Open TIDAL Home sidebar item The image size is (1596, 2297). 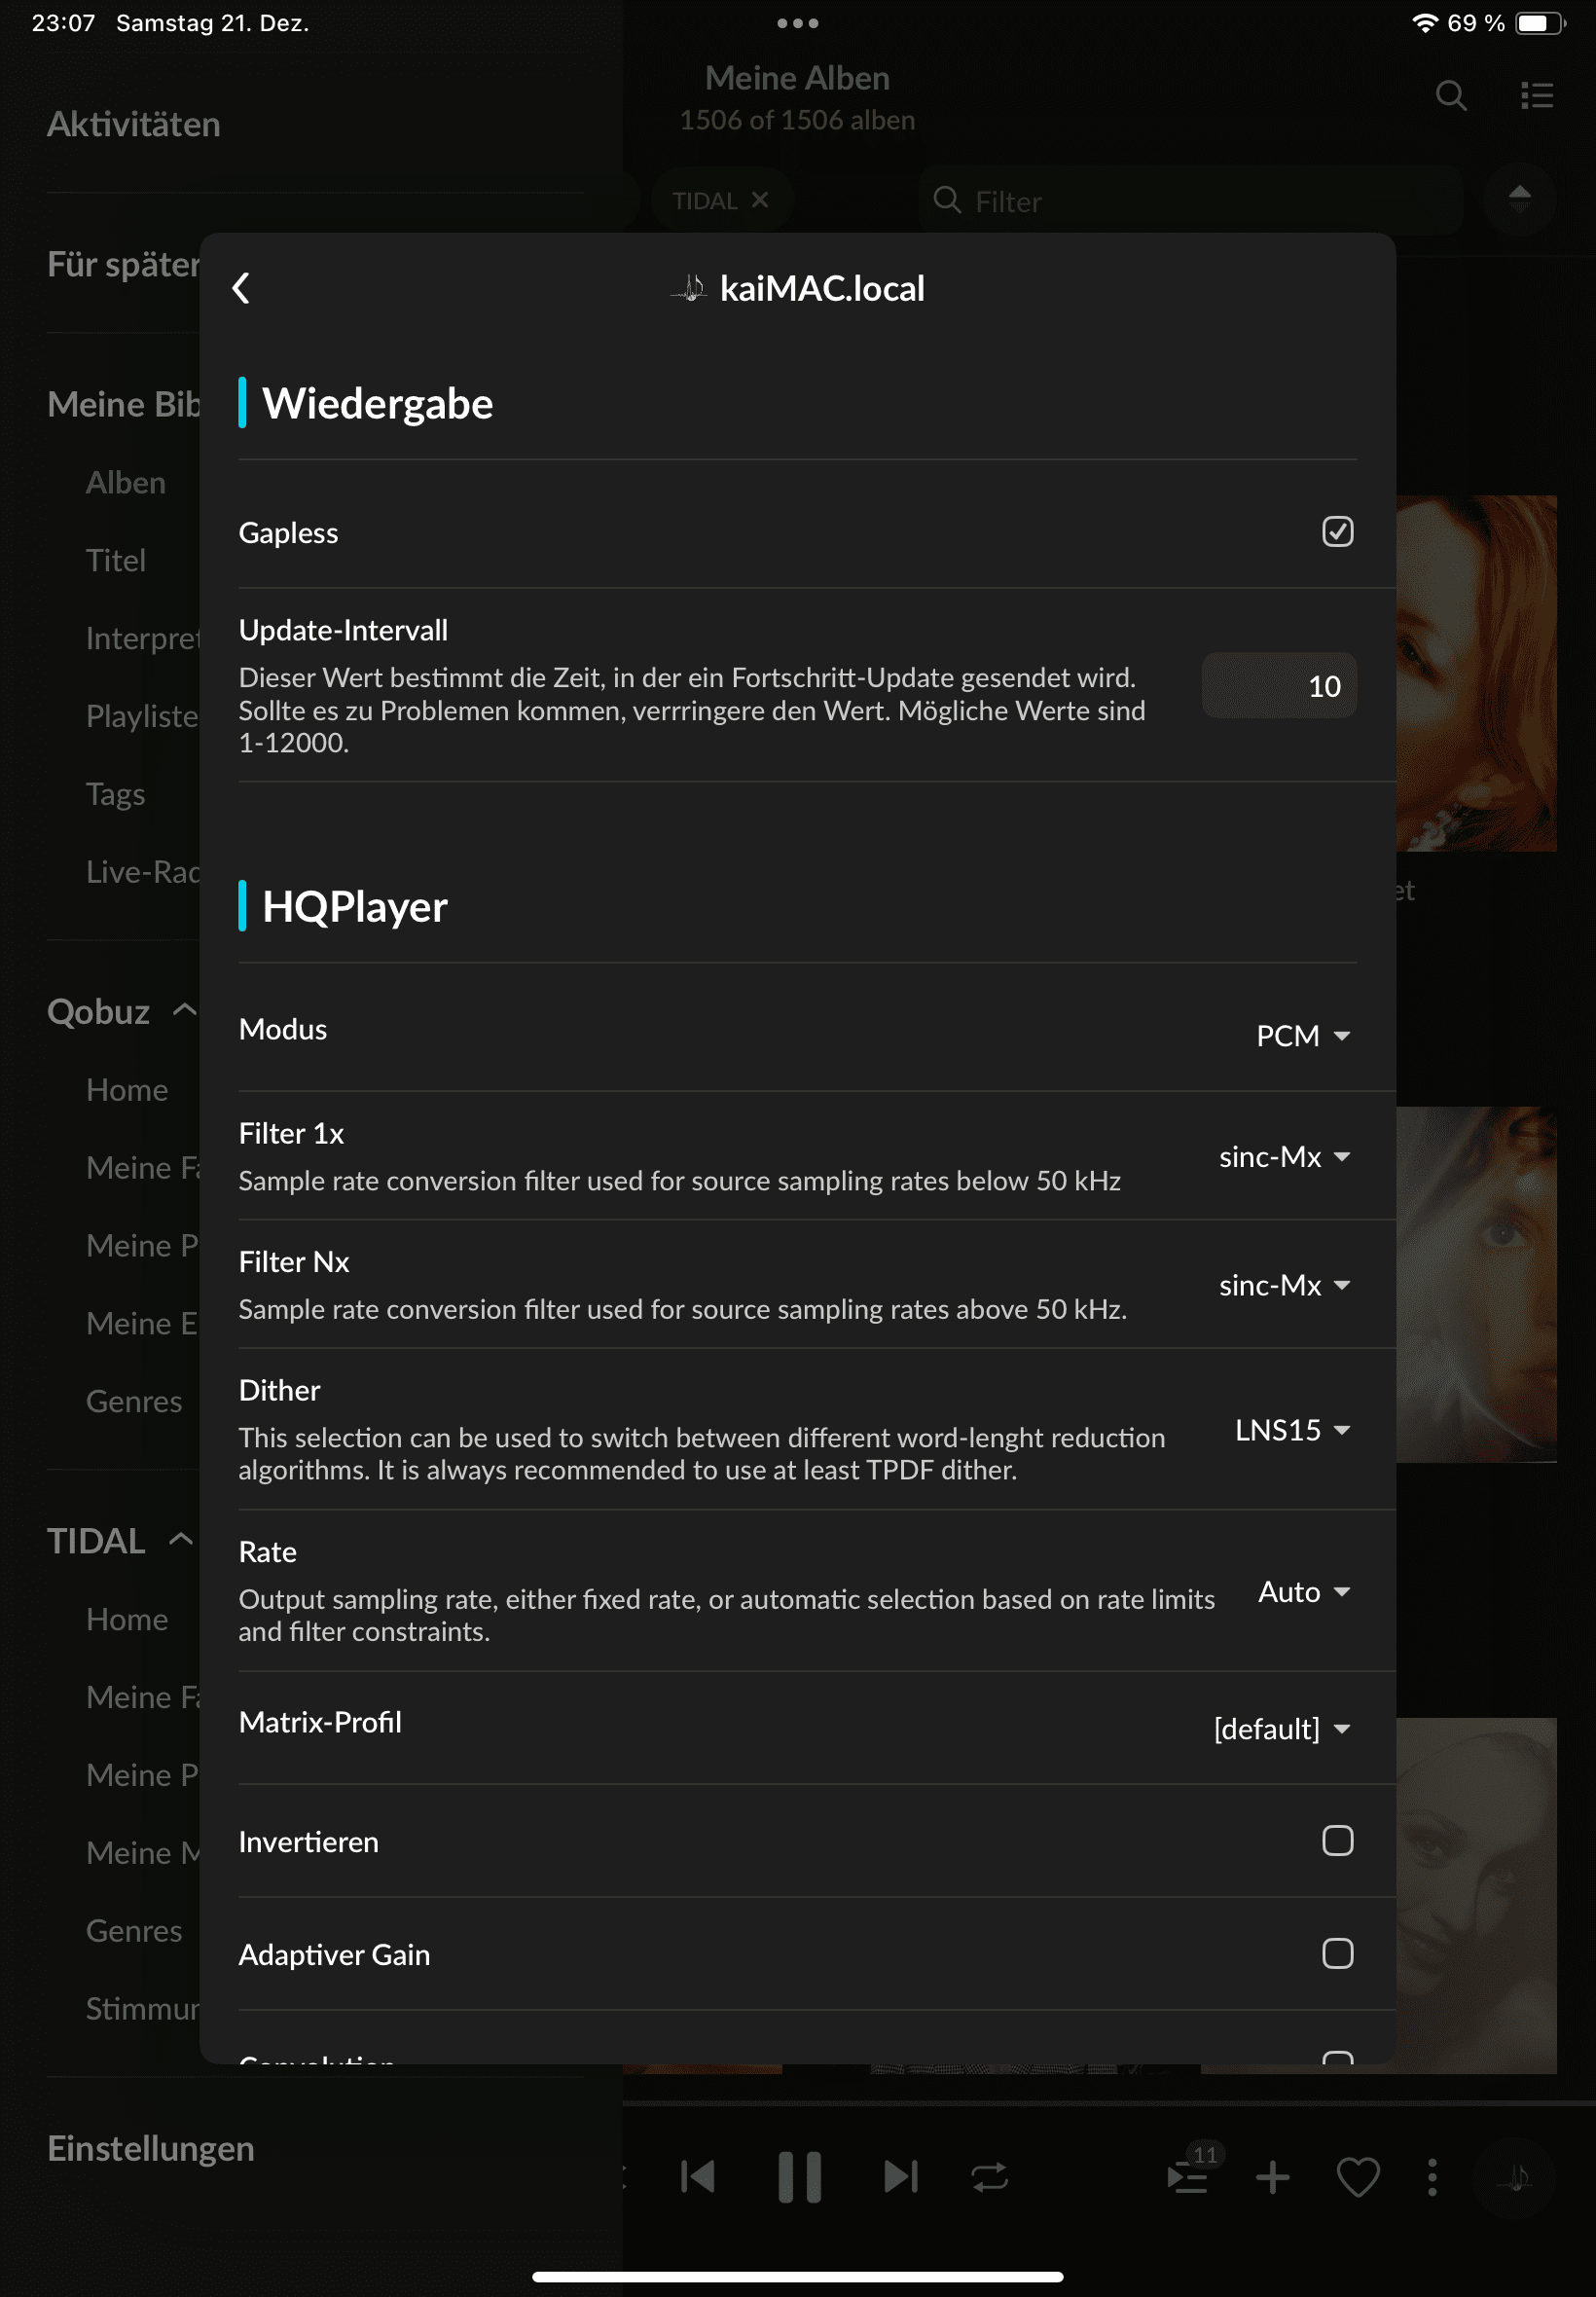pyautogui.click(x=127, y=1619)
